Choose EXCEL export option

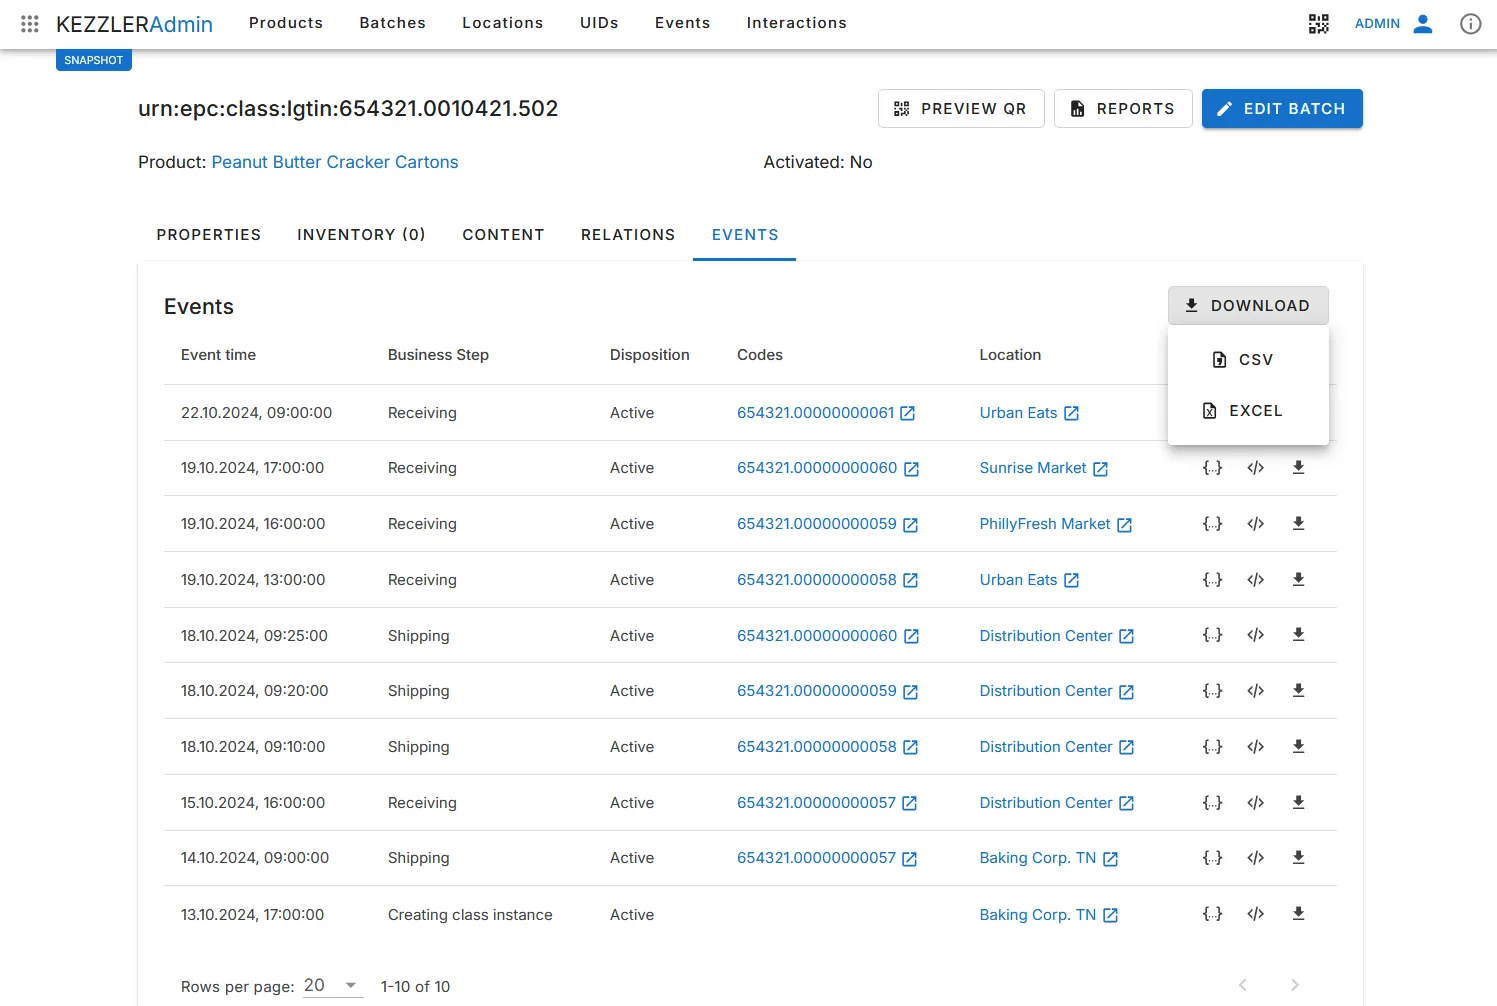[x=1247, y=411]
